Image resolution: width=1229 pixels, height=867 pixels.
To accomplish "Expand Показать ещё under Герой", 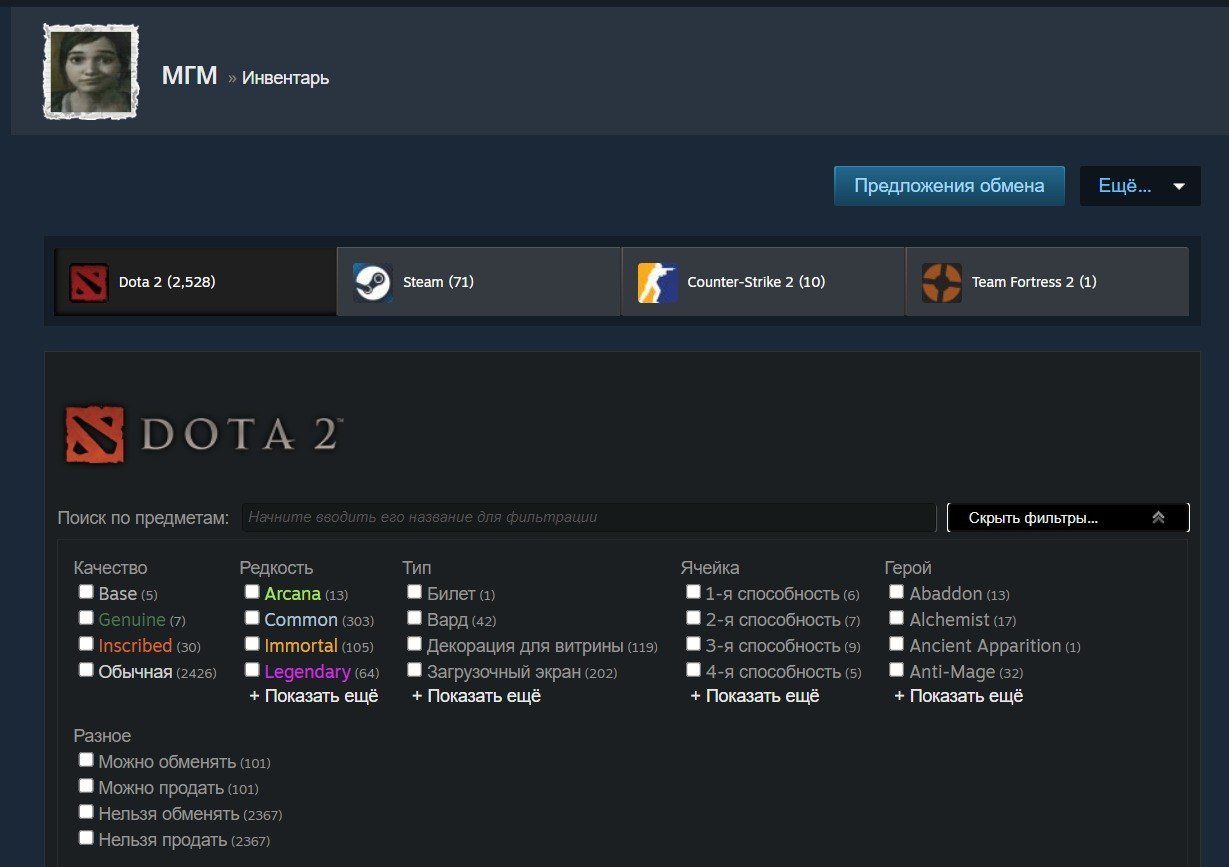I will 959,696.
